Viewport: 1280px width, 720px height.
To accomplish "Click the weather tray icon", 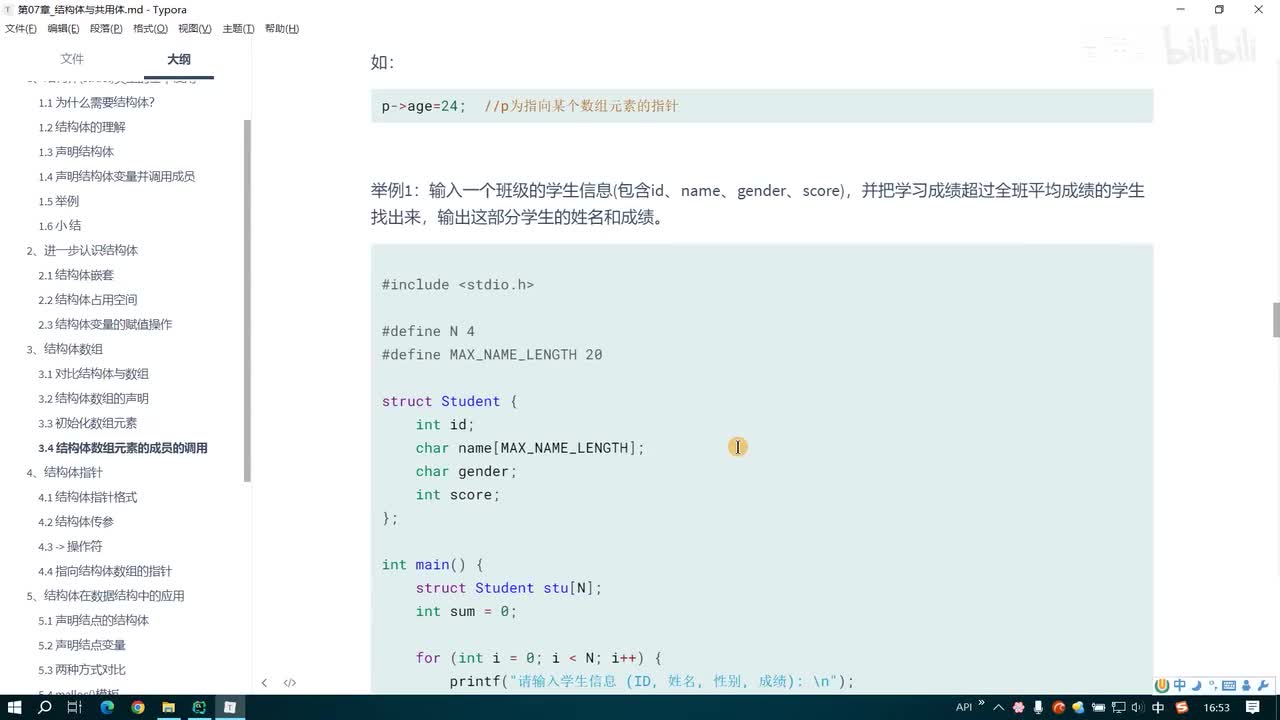I will [x=1078, y=707].
